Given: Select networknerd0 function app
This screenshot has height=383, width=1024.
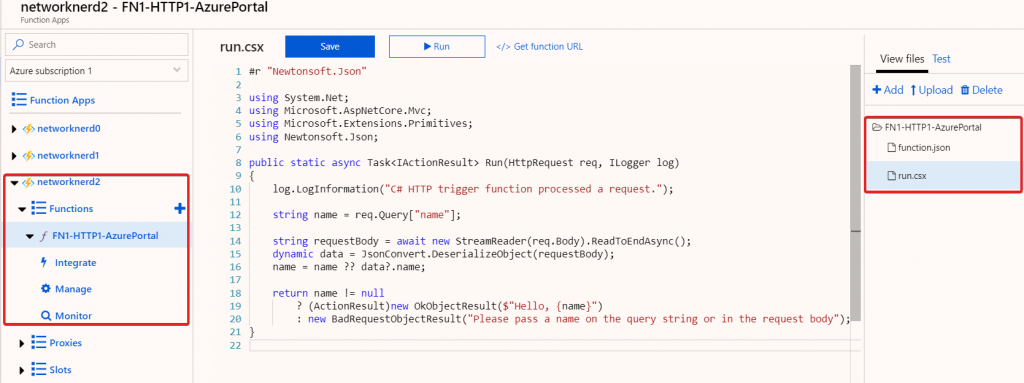Looking at the screenshot, I should point(69,129).
